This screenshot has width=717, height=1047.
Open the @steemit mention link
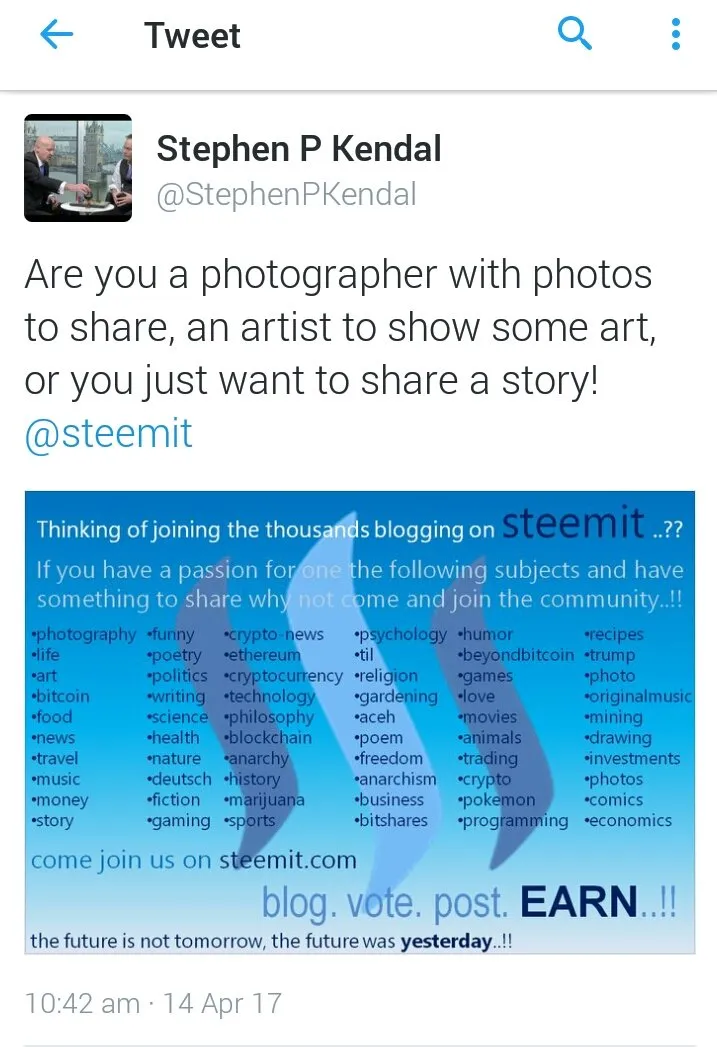click(x=108, y=433)
